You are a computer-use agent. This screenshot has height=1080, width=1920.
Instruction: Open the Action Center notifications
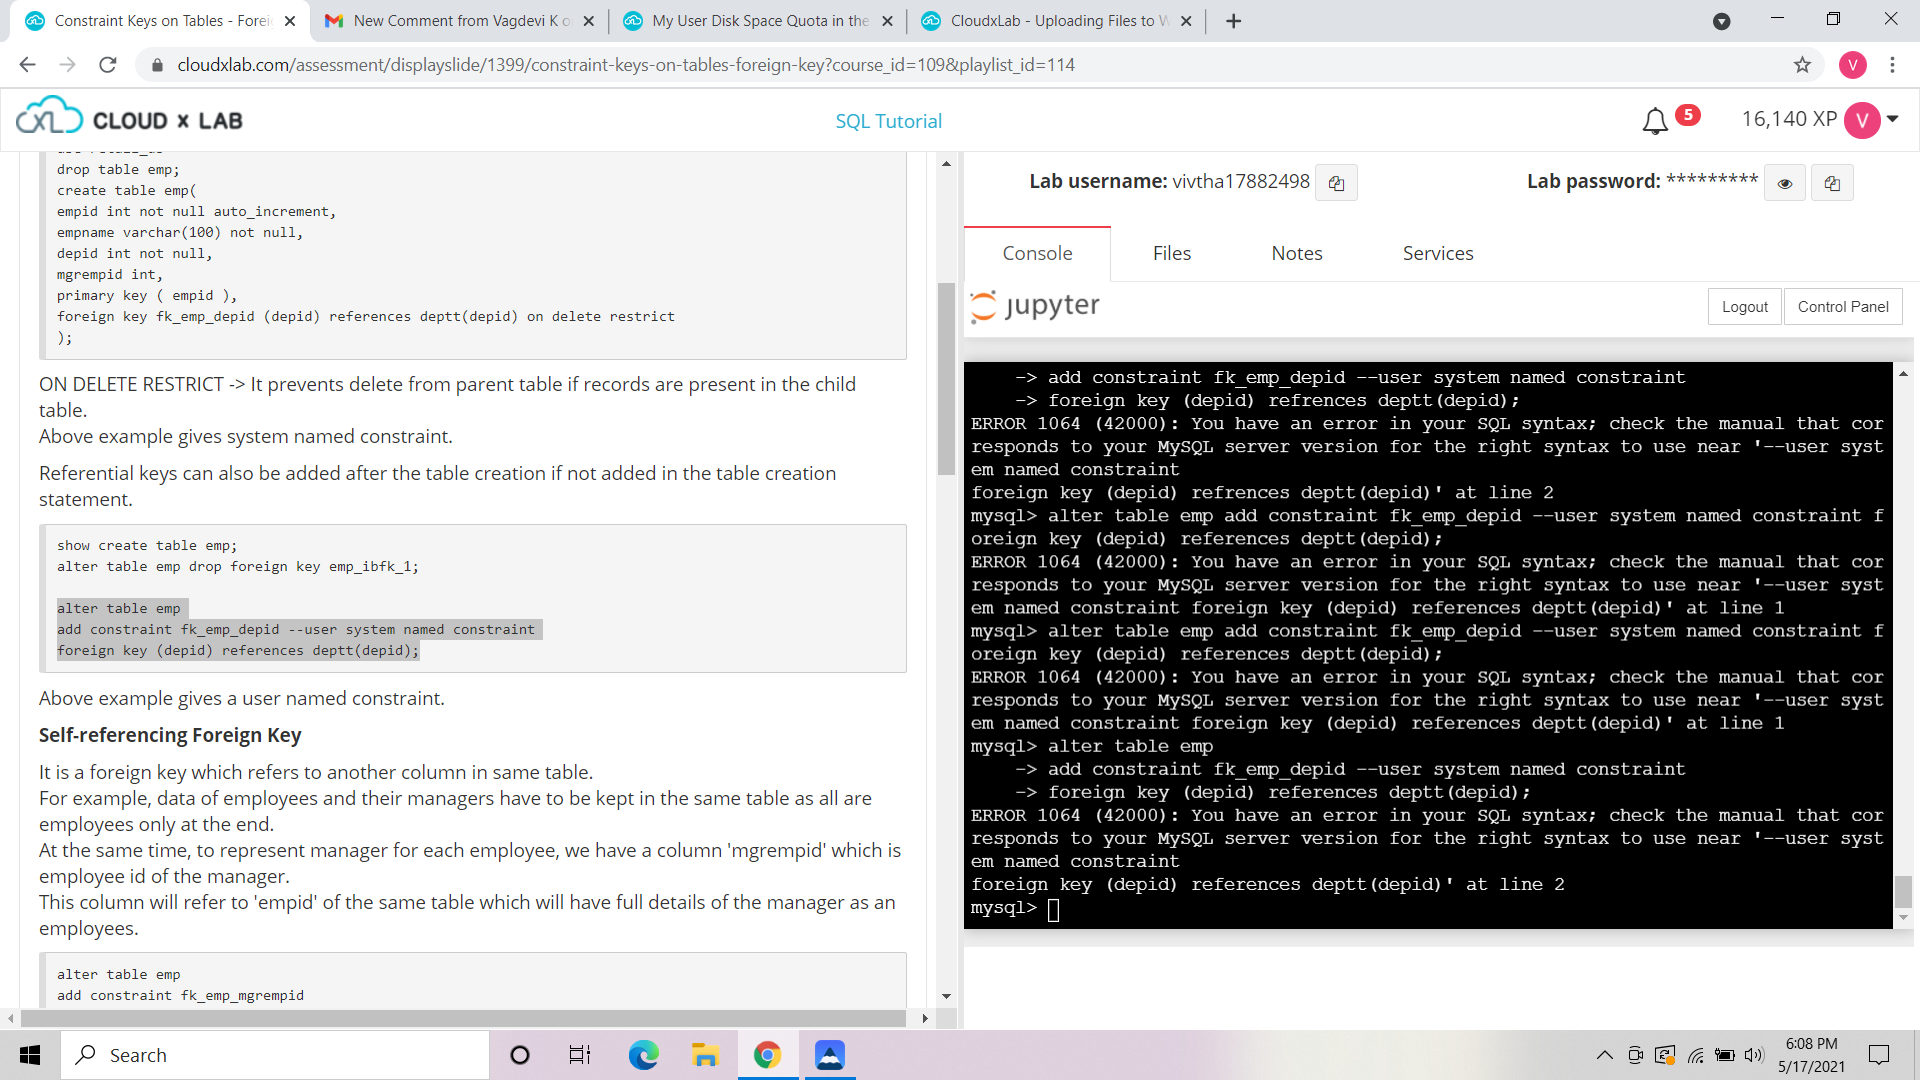tap(1879, 1055)
